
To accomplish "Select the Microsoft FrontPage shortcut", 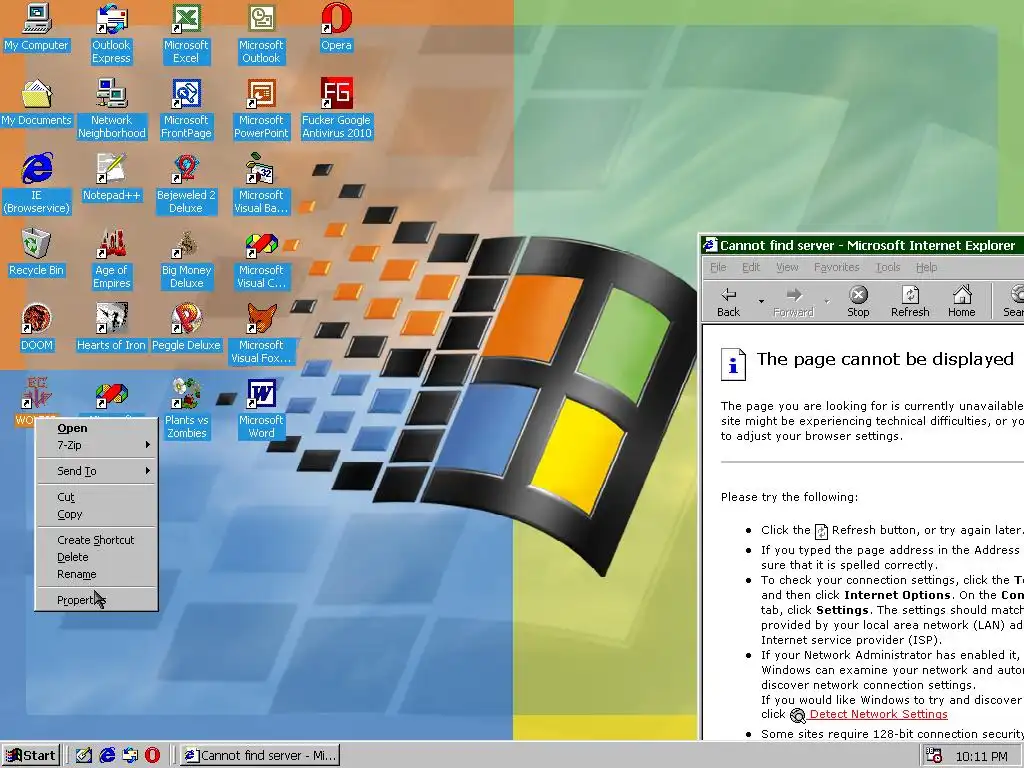I will pos(186,109).
